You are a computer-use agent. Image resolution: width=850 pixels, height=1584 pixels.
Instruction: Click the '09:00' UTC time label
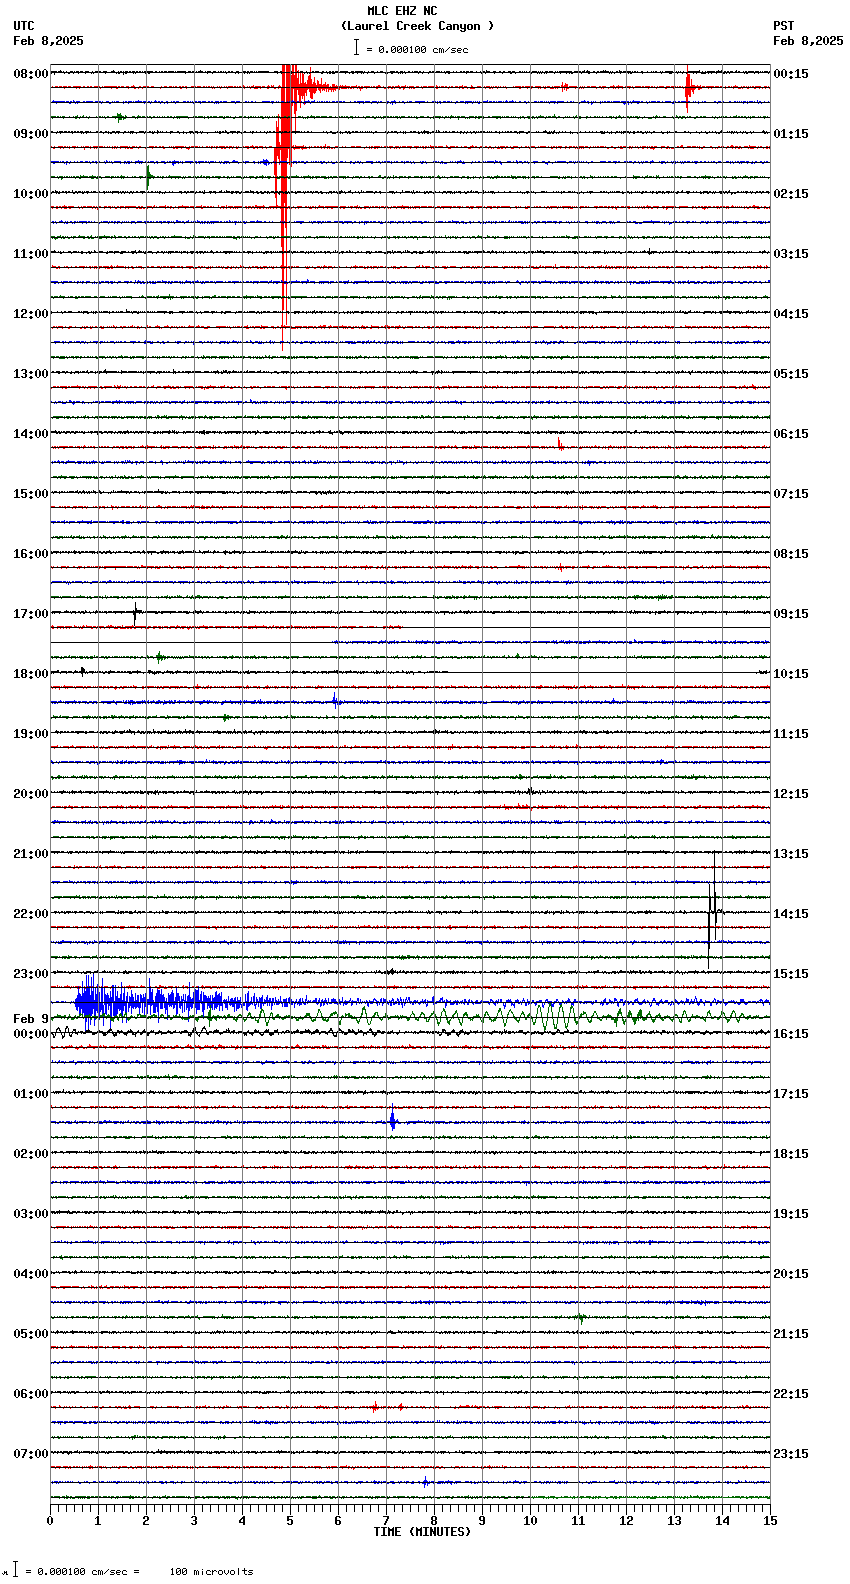(x=31, y=134)
